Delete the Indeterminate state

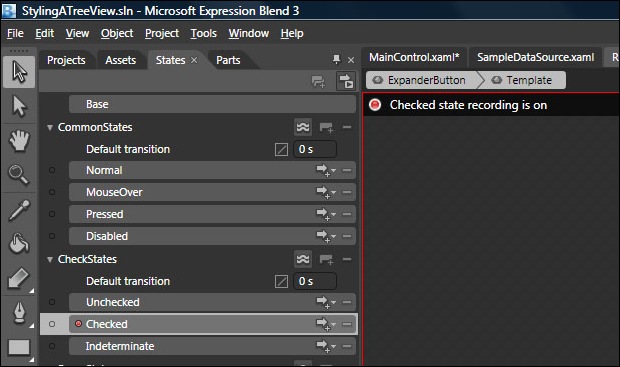point(347,346)
